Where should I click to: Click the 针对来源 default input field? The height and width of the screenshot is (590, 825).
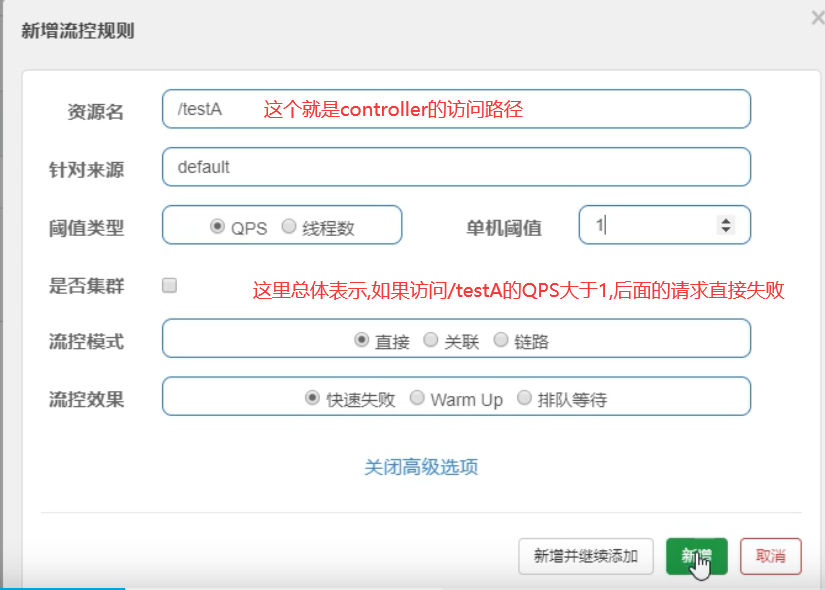pos(456,167)
